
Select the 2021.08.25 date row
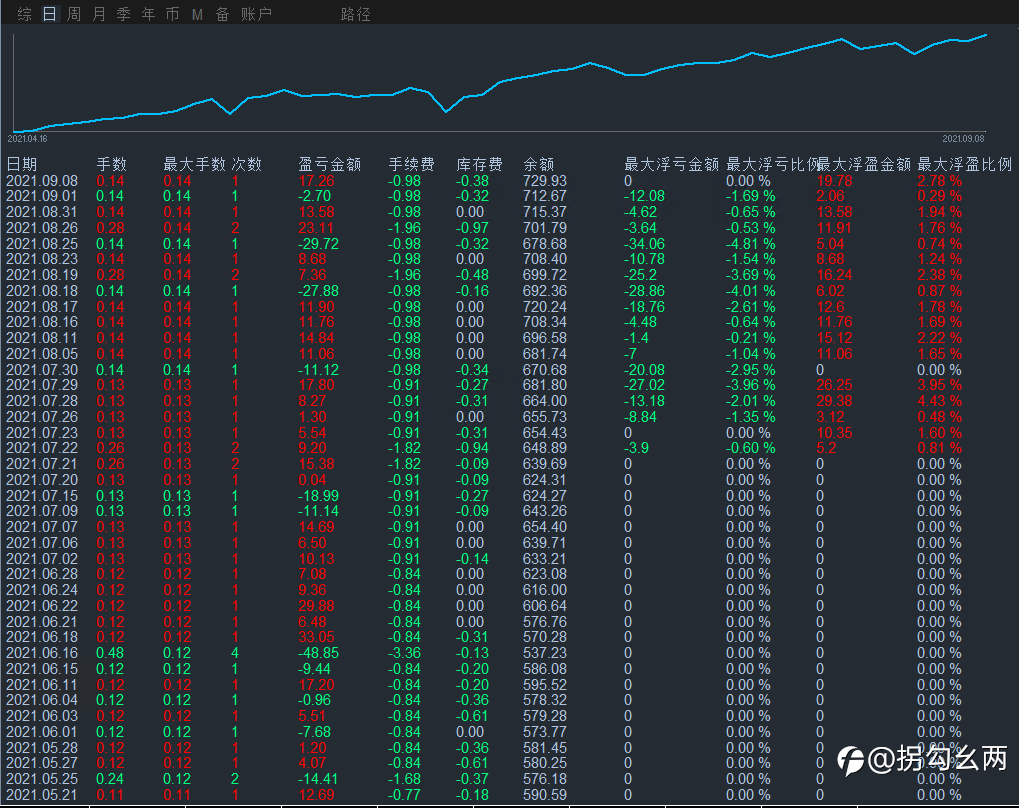coord(42,244)
